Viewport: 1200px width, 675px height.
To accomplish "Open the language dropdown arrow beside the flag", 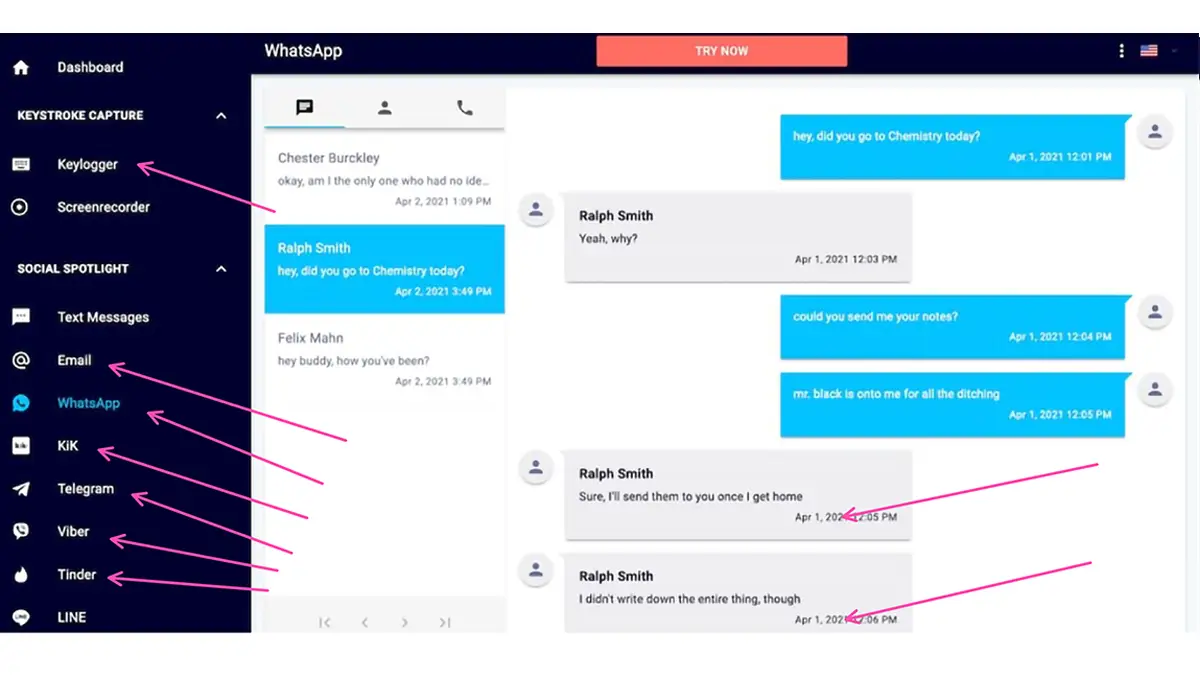I will pos(1175,51).
